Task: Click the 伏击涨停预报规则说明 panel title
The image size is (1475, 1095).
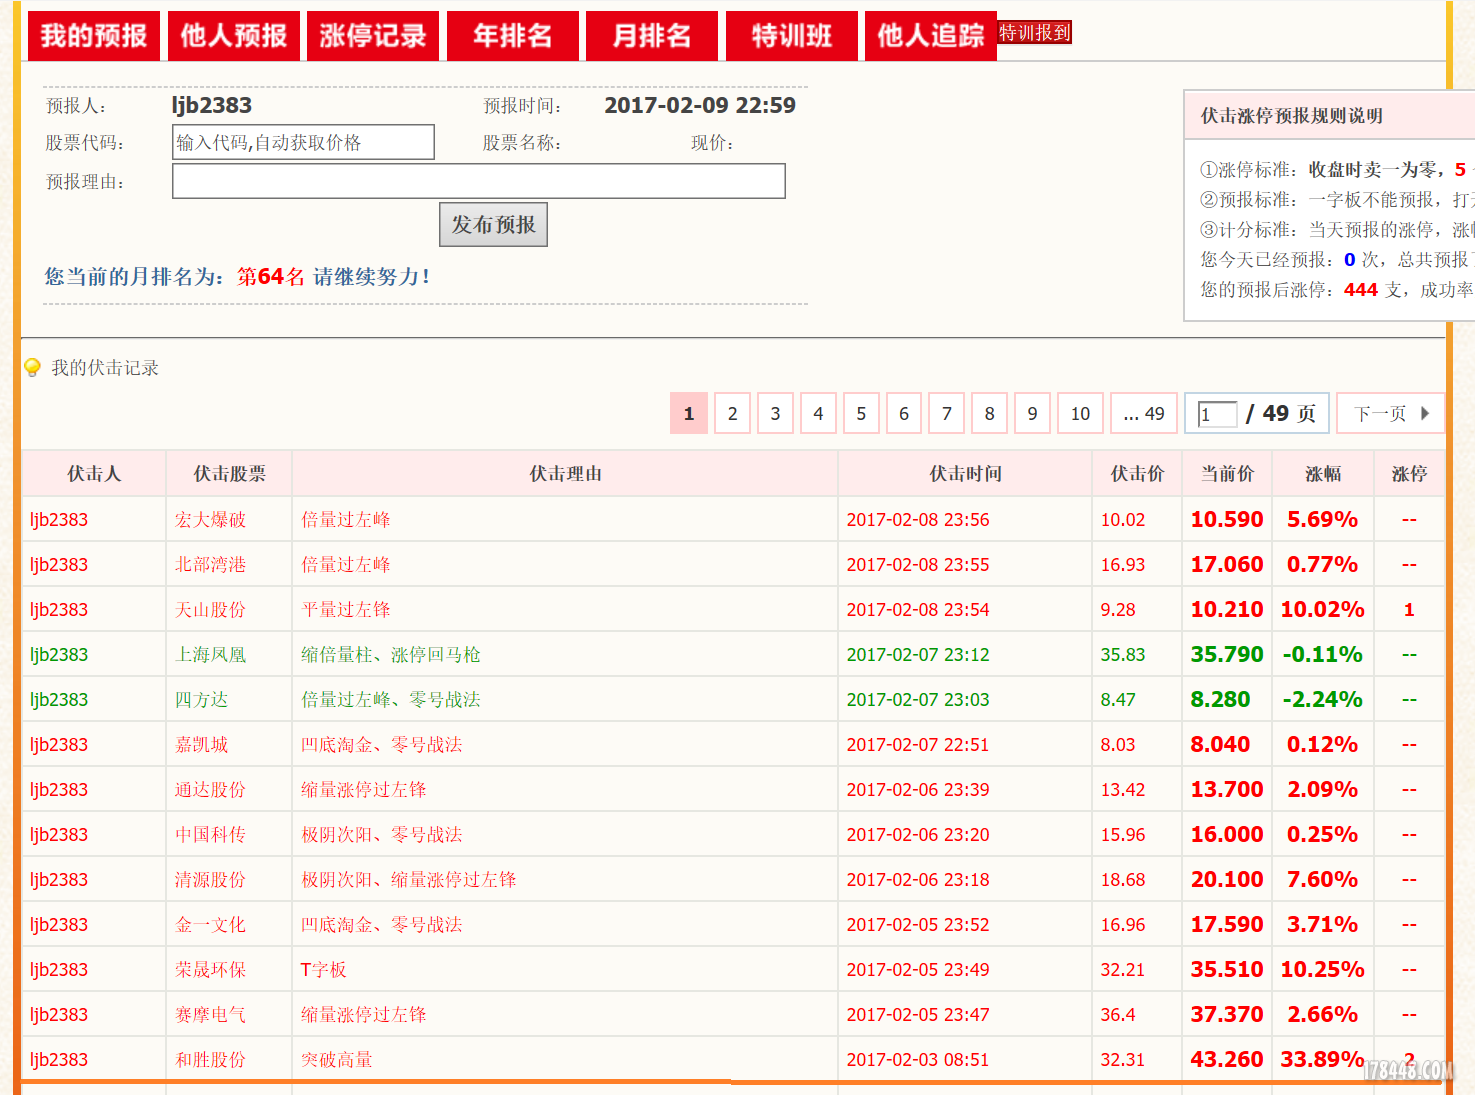Action: [1292, 116]
